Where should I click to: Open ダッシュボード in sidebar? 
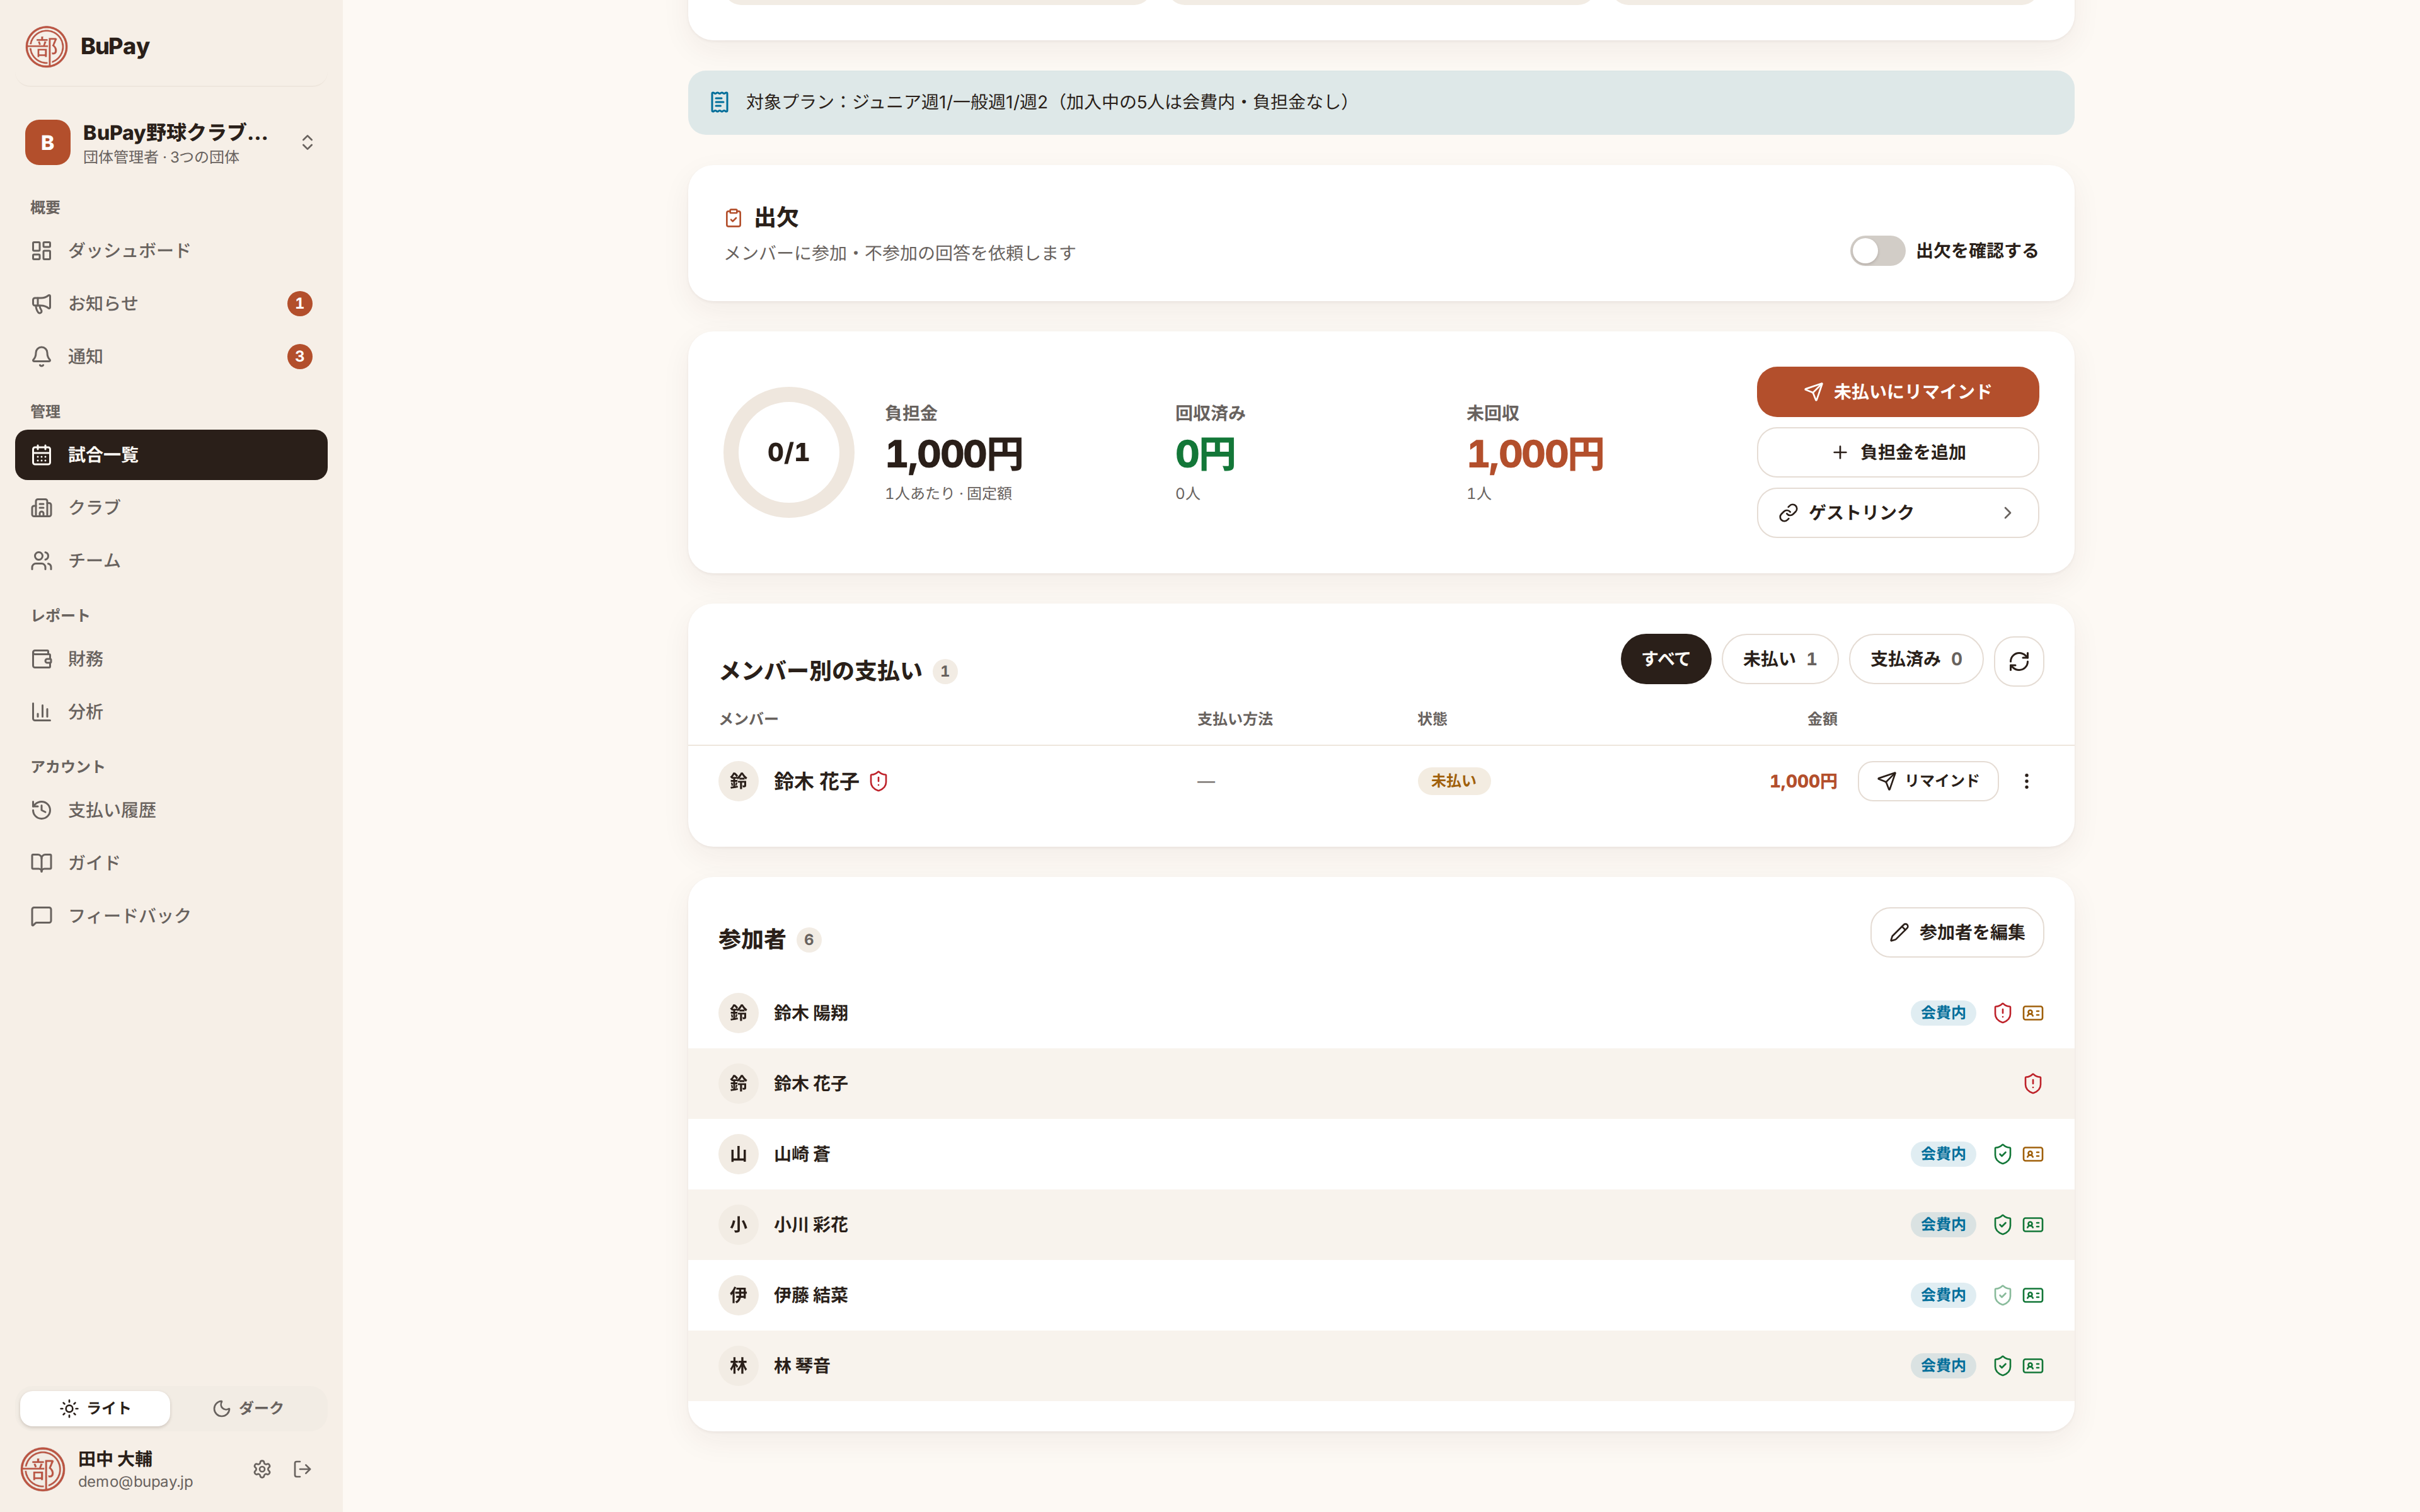(x=171, y=250)
